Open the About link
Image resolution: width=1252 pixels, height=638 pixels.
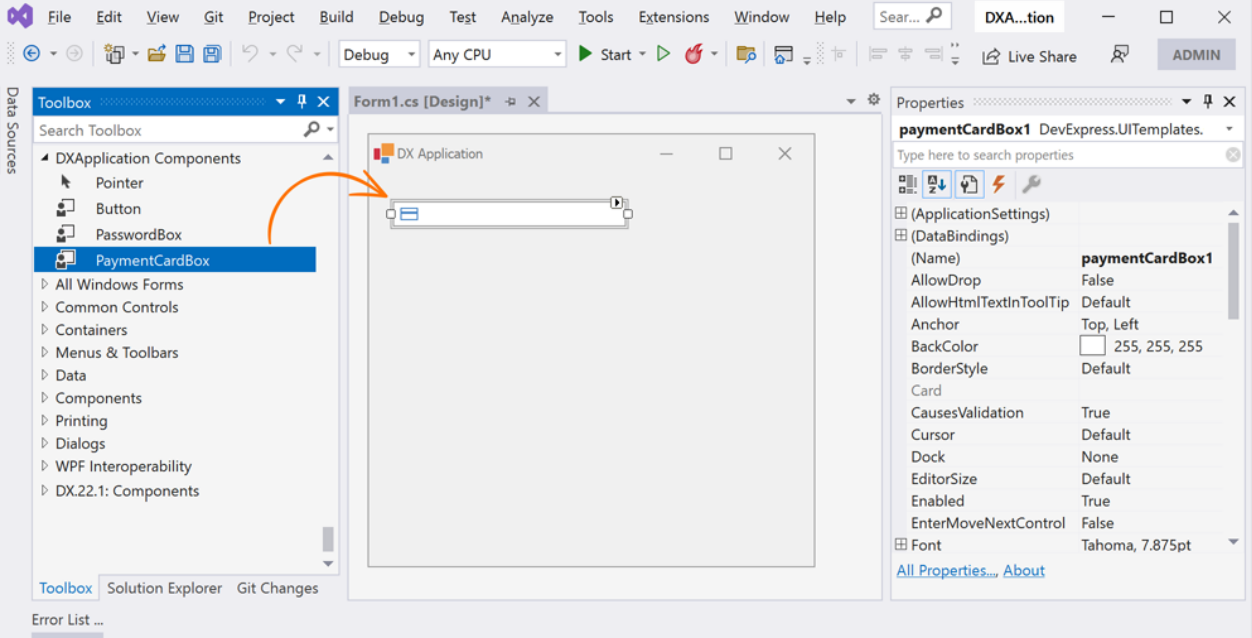[x=1024, y=570]
